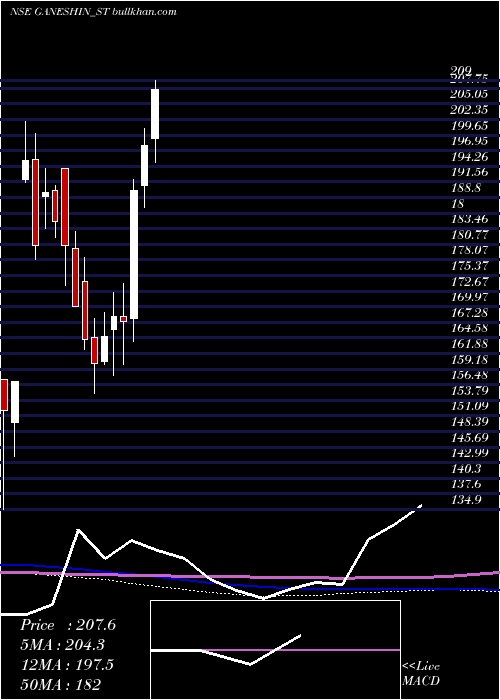Click the <<Live MACD label
500x700 pixels.
421,673
